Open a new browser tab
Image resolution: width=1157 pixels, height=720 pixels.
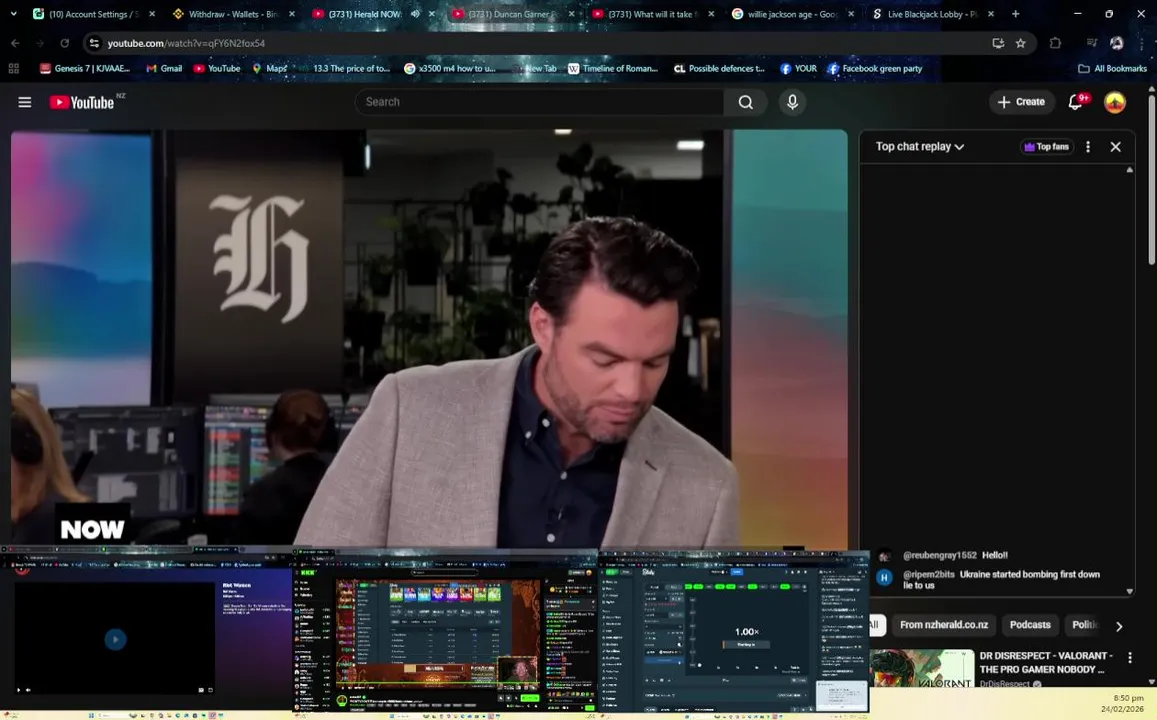[1015, 13]
